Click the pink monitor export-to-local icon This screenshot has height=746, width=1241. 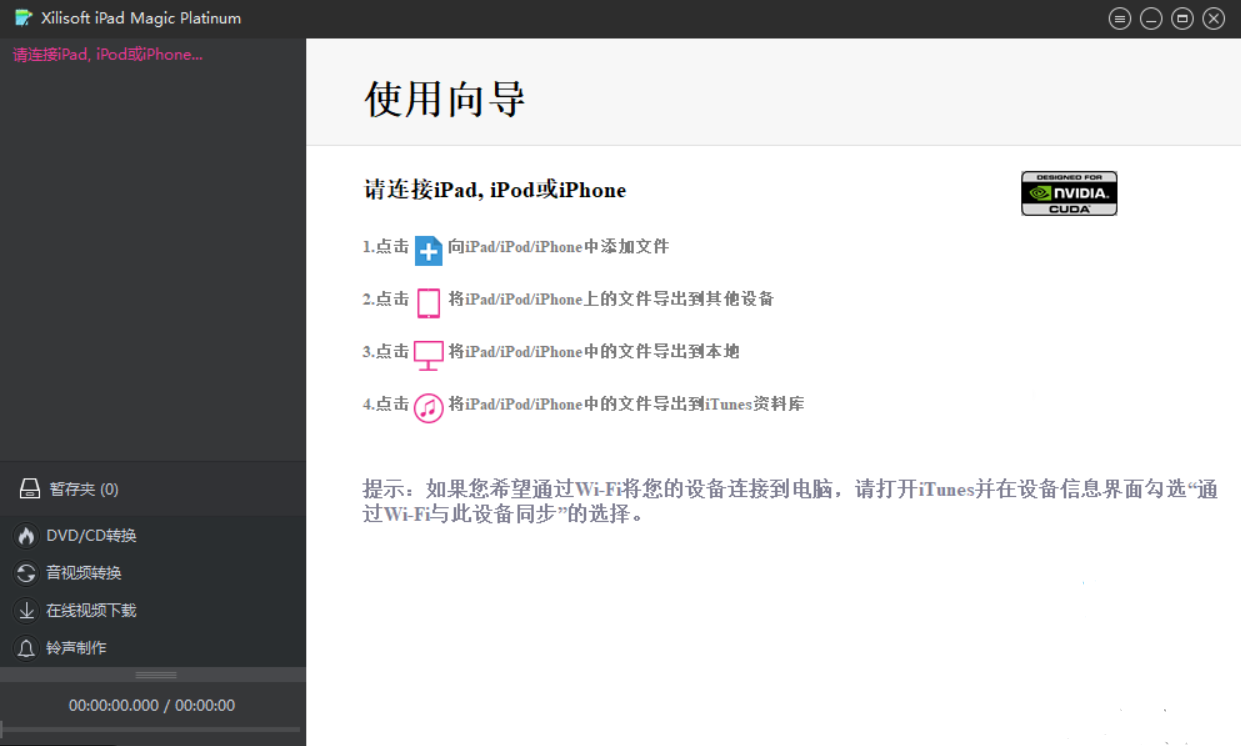(x=429, y=355)
